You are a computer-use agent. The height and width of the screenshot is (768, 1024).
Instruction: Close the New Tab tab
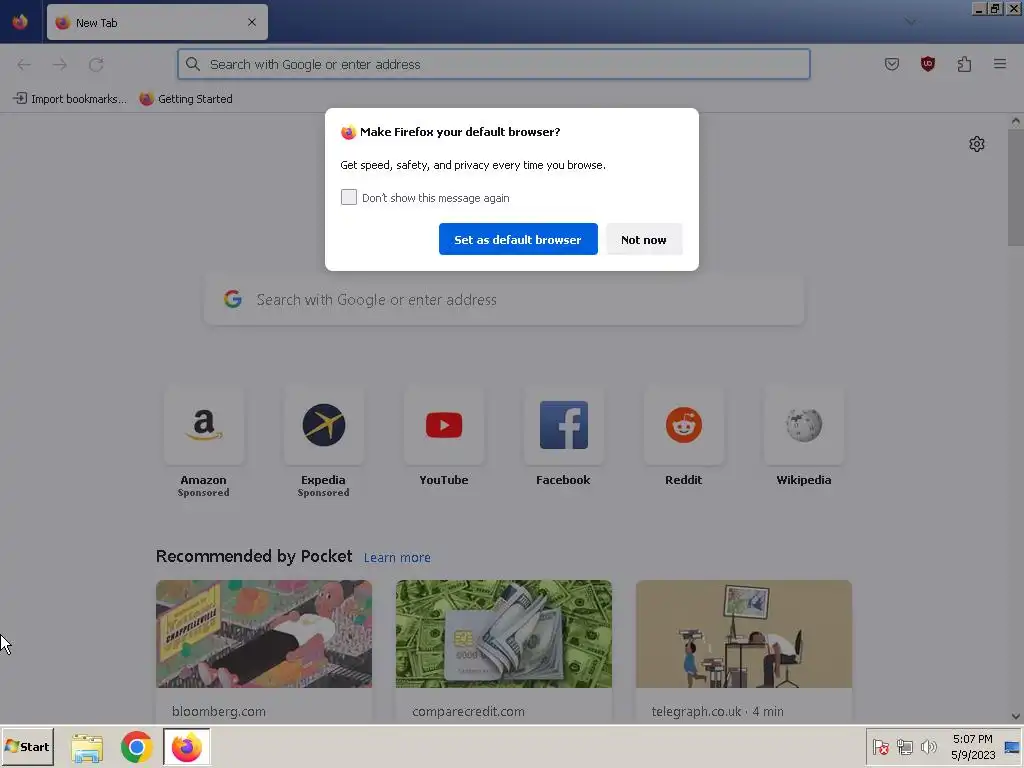point(252,22)
